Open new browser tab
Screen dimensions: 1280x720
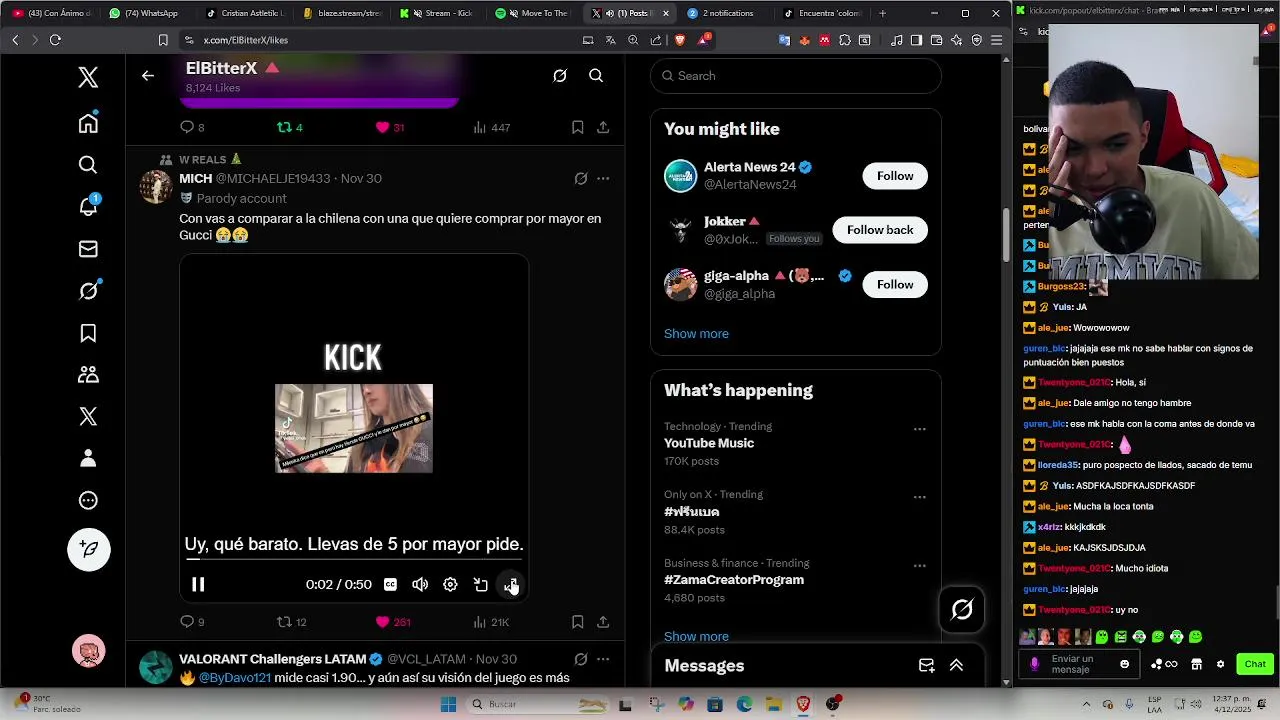pyautogui.click(x=882, y=13)
